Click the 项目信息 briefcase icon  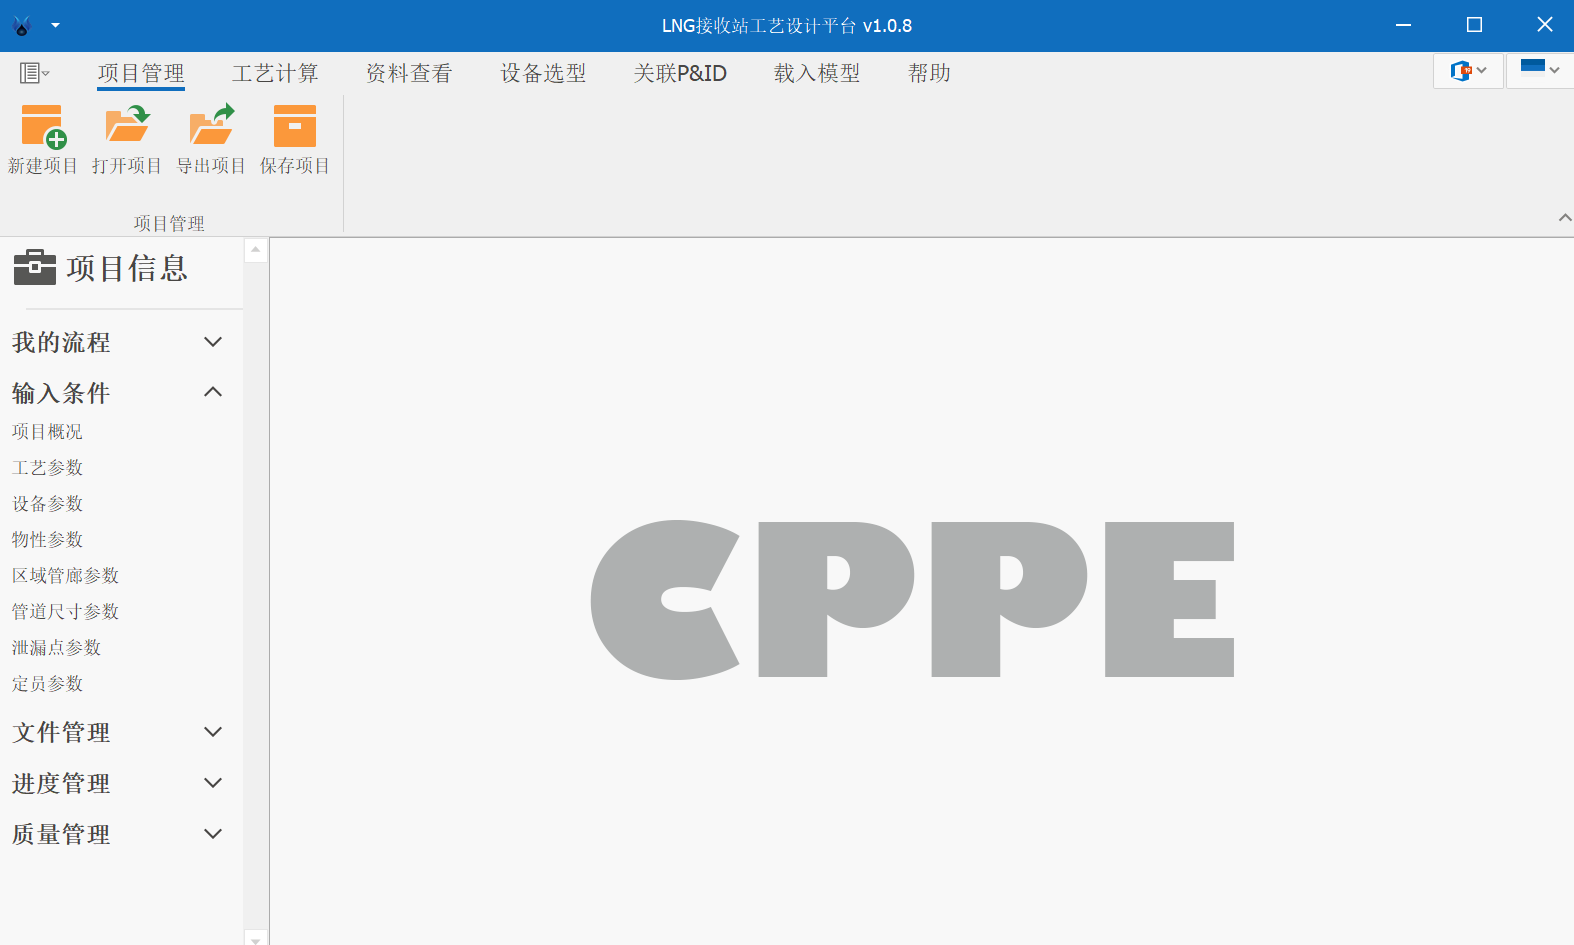click(35, 267)
